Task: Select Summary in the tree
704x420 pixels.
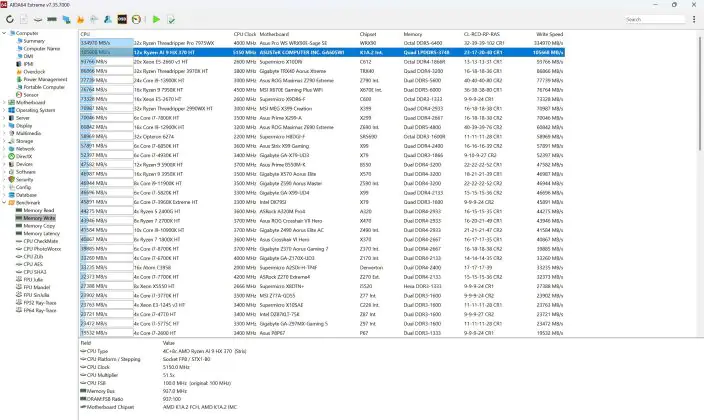Action: (x=34, y=41)
